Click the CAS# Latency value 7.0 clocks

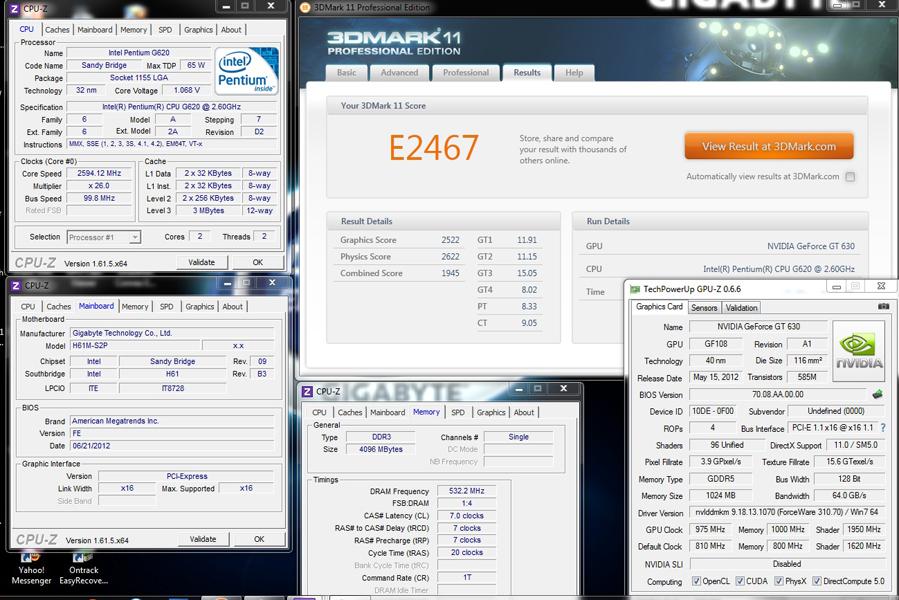(467, 516)
